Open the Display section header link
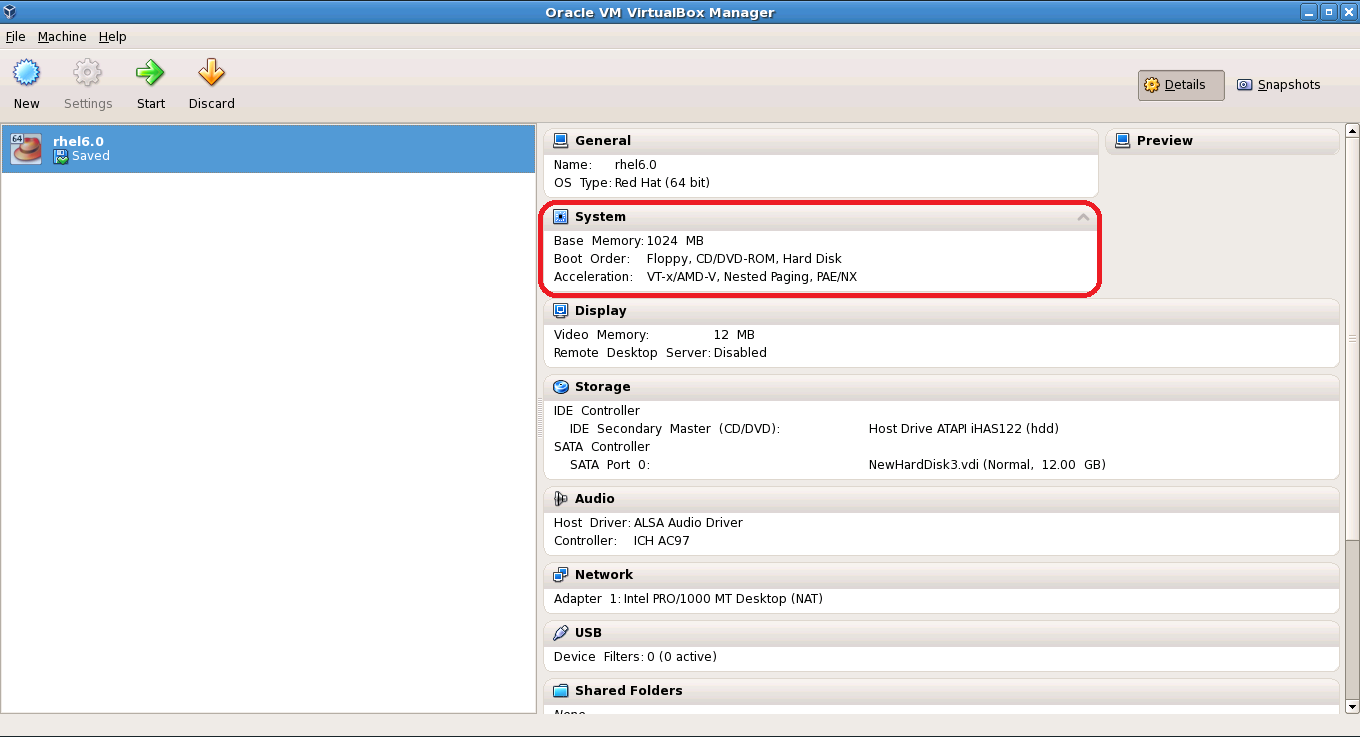Image resolution: width=1360 pixels, height=737 pixels. pyautogui.click(x=601, y=311)
